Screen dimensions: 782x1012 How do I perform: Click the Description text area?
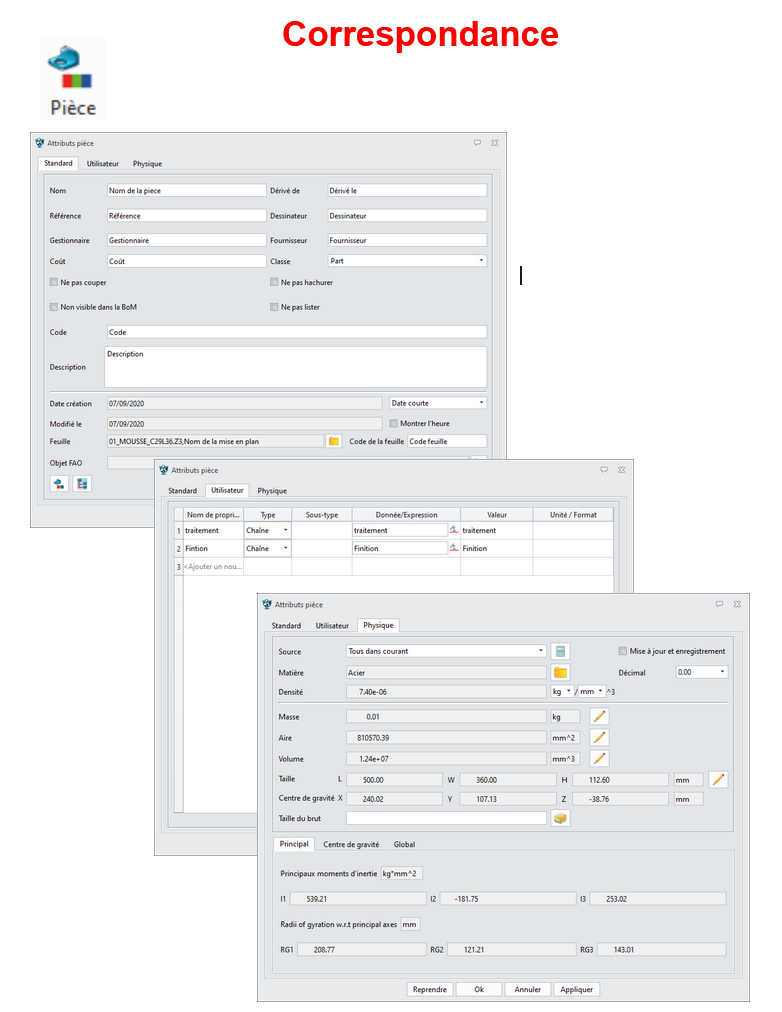pos(296,367)
